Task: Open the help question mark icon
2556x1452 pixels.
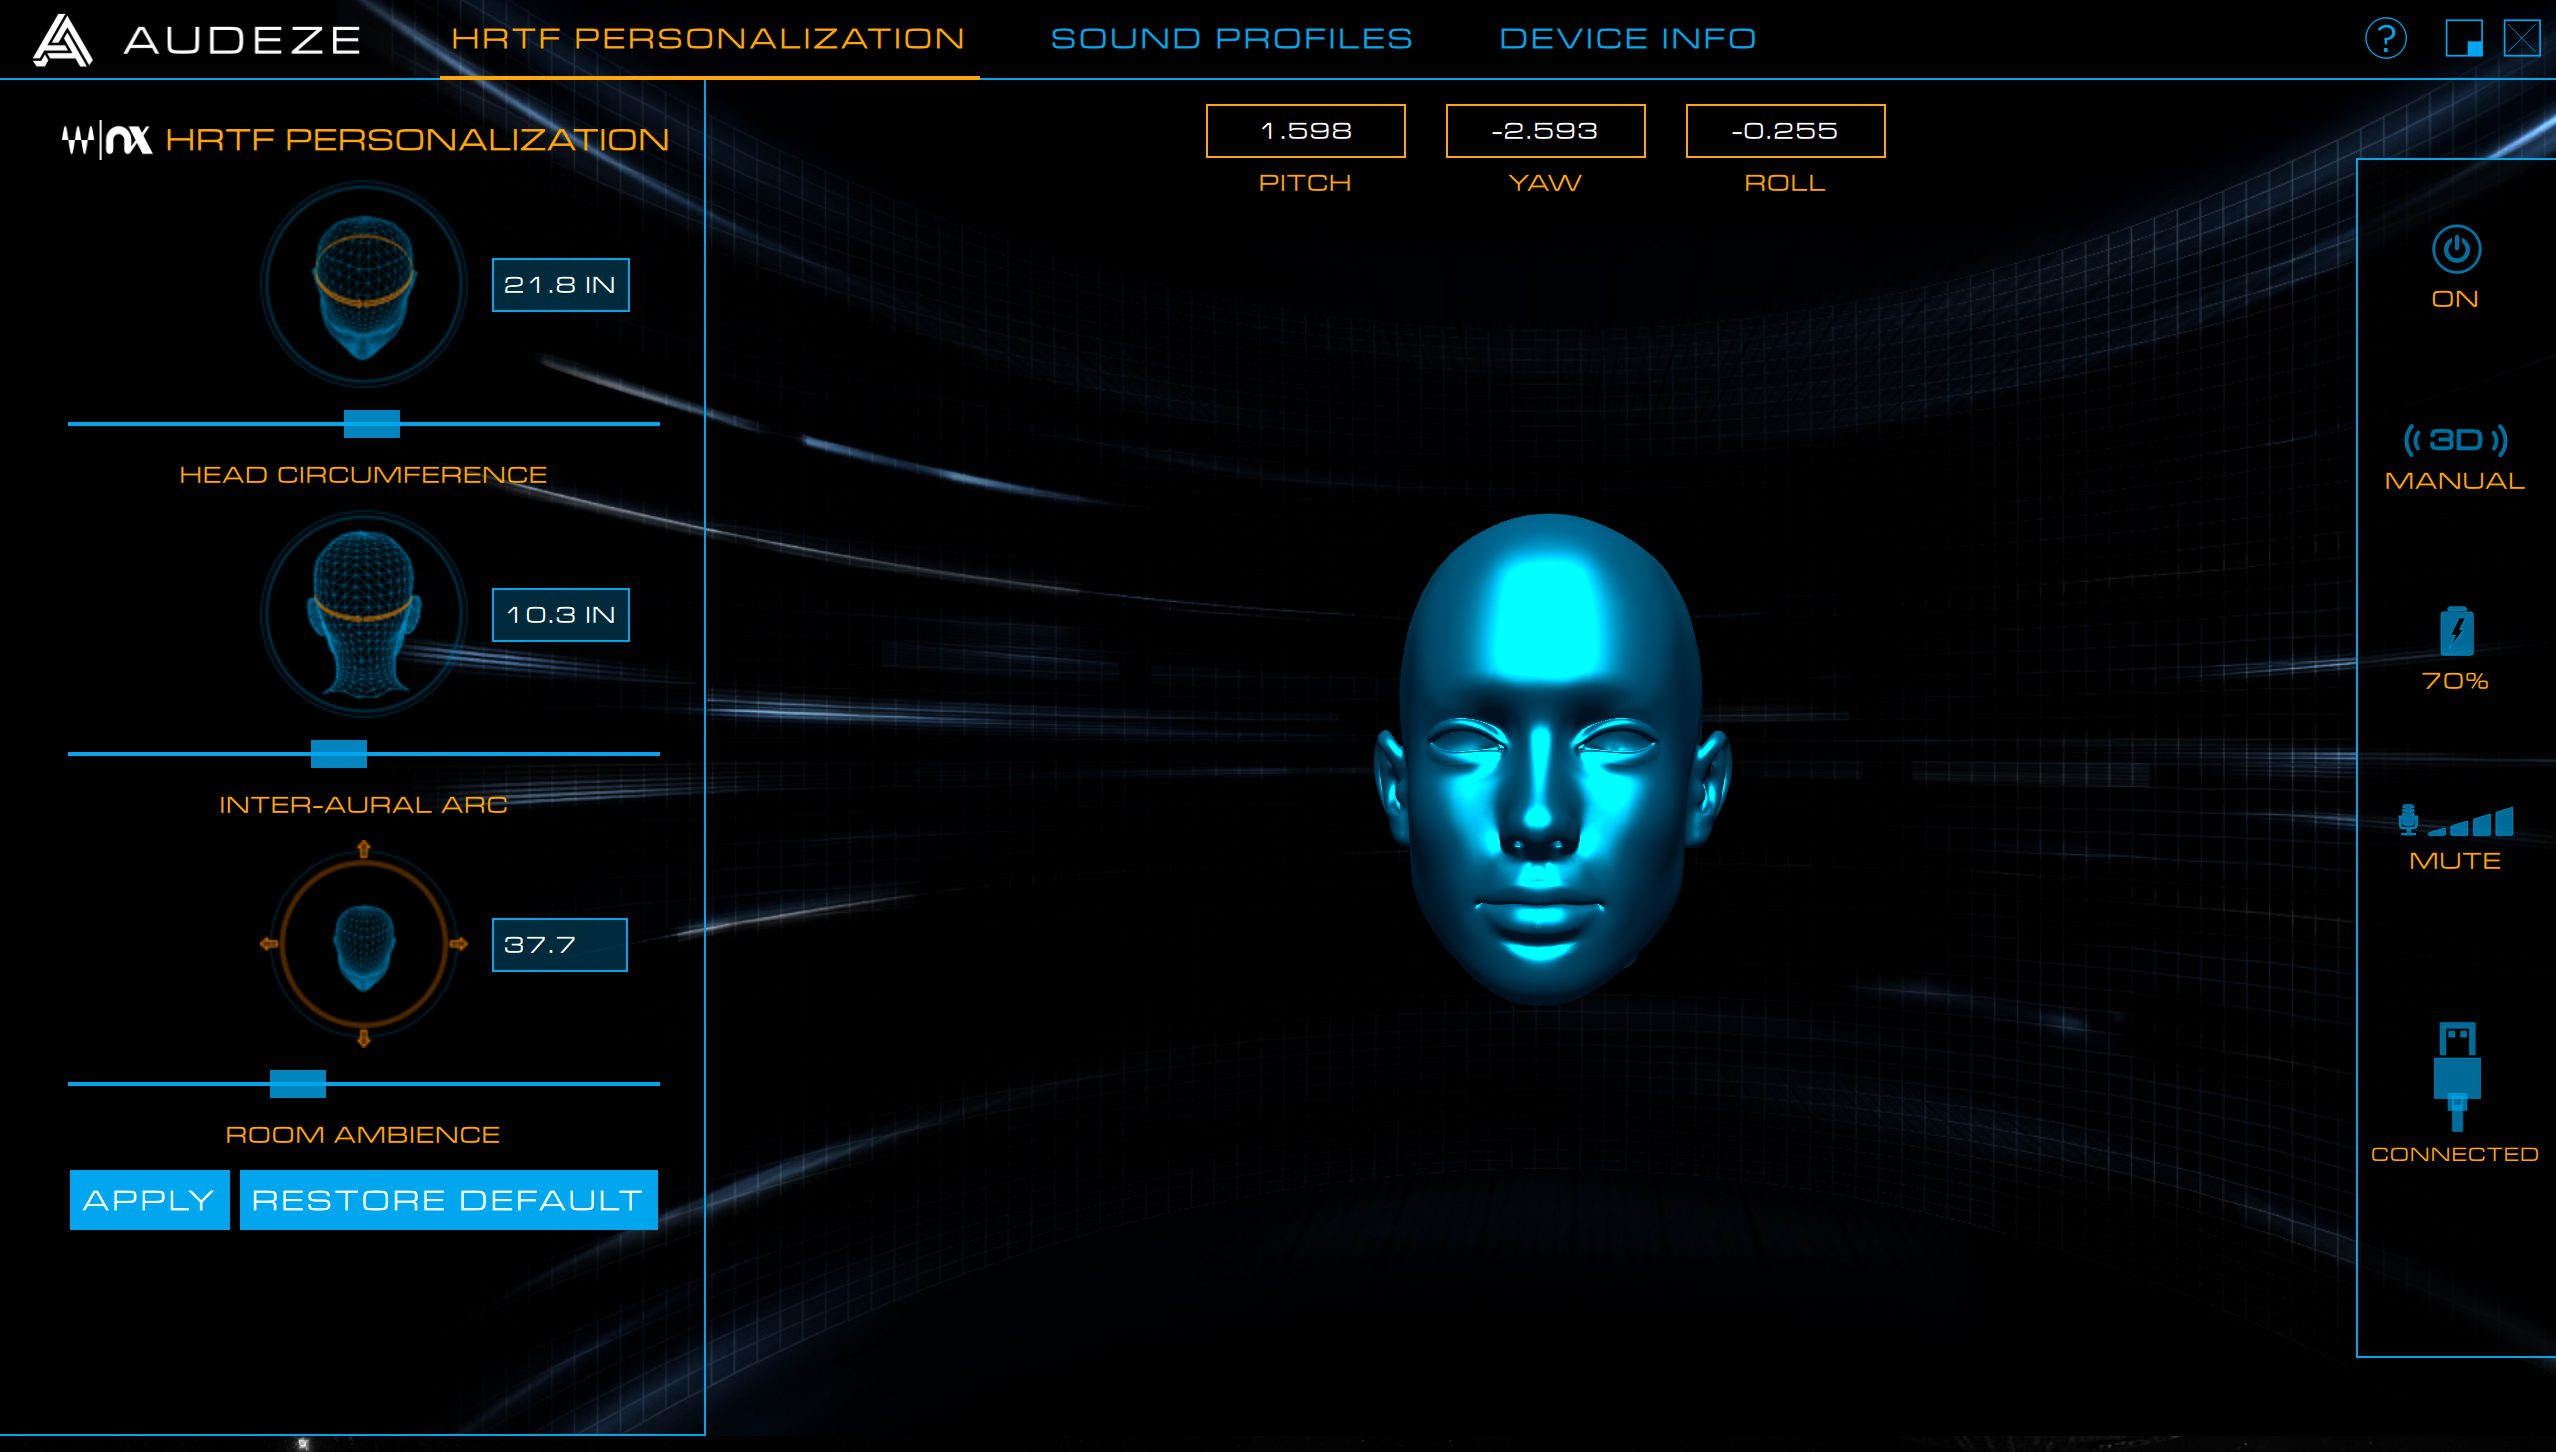Action: (x=2385, y=40)
